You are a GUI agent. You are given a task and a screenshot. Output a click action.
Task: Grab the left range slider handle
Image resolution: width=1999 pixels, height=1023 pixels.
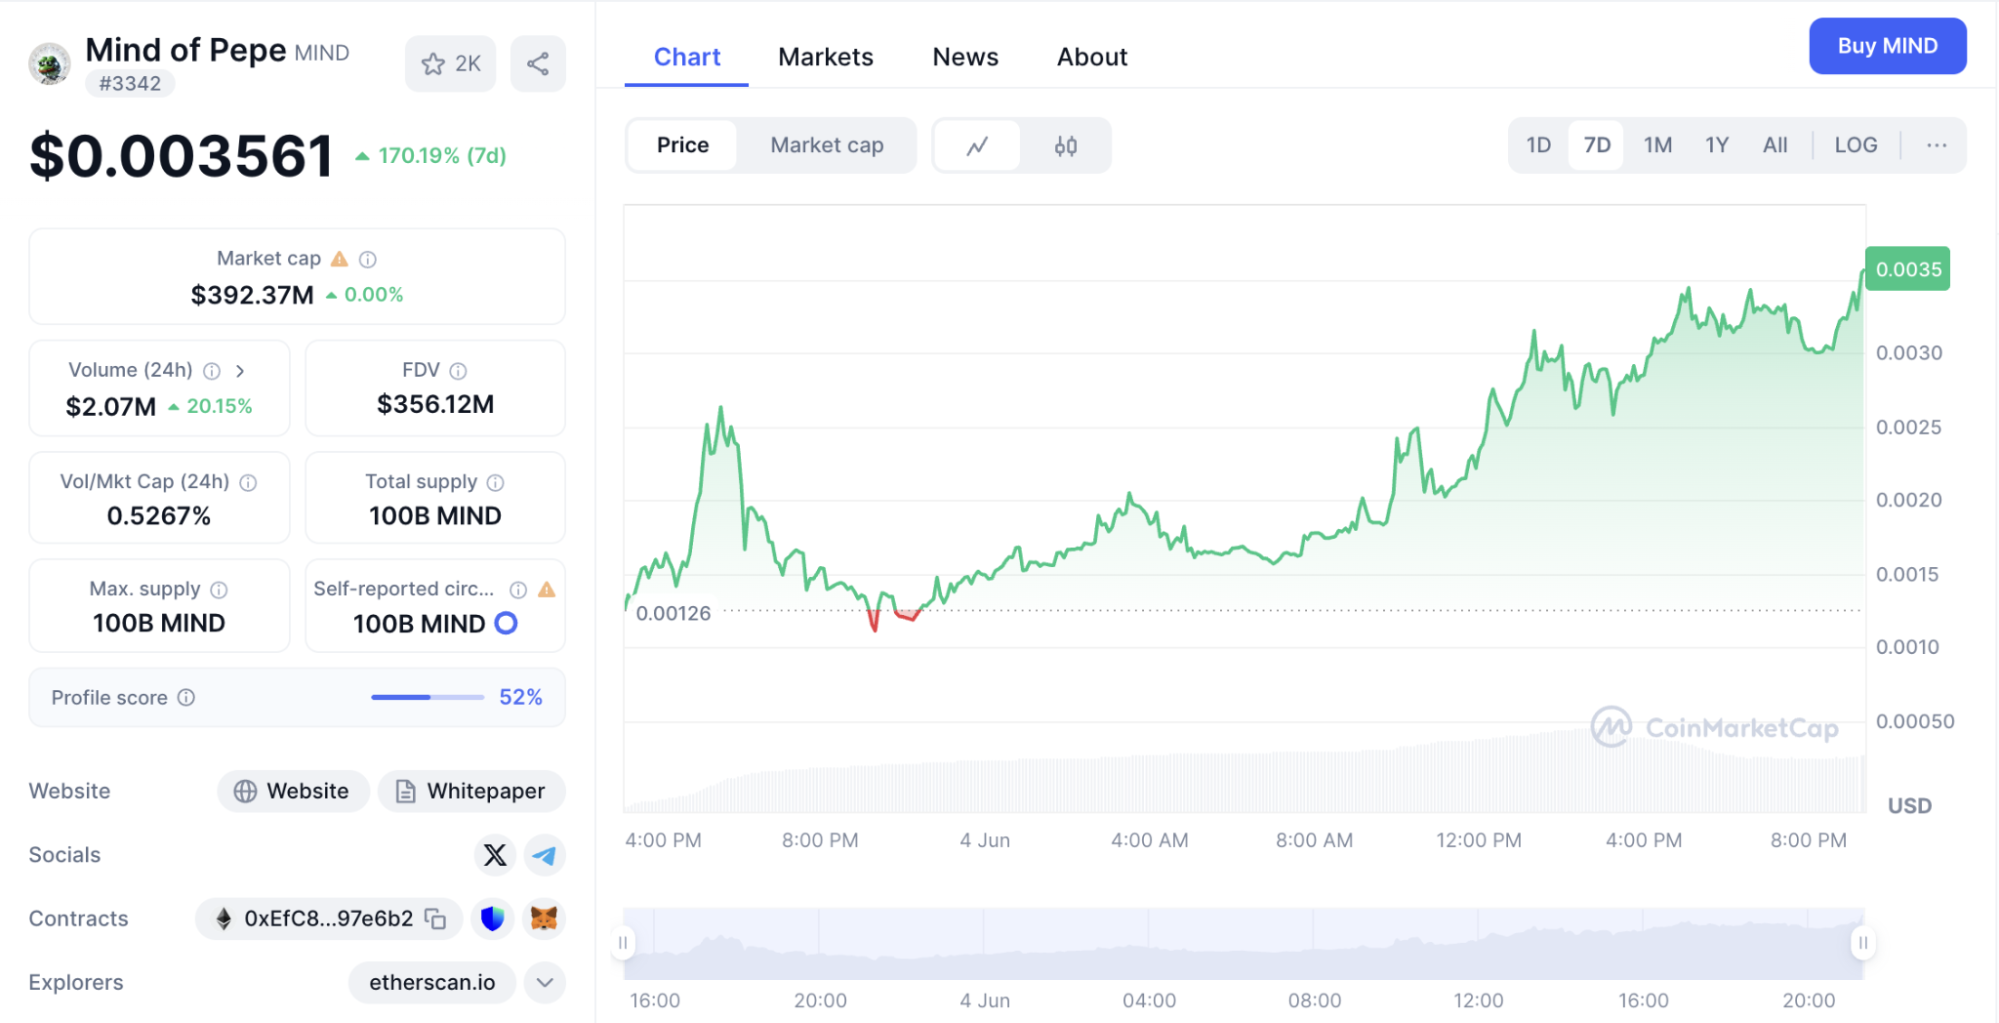pyautogui.click(x=622, y=942)
